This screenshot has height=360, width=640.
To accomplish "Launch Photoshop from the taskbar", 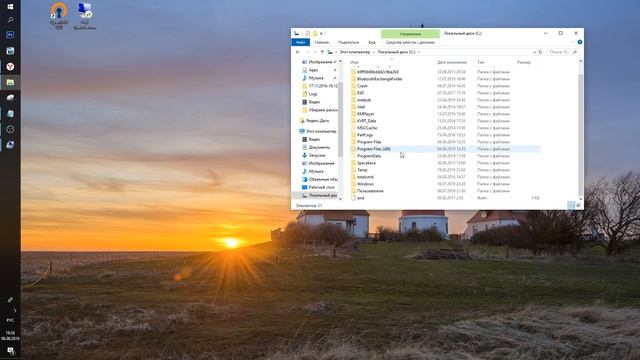I will [10, 35].
